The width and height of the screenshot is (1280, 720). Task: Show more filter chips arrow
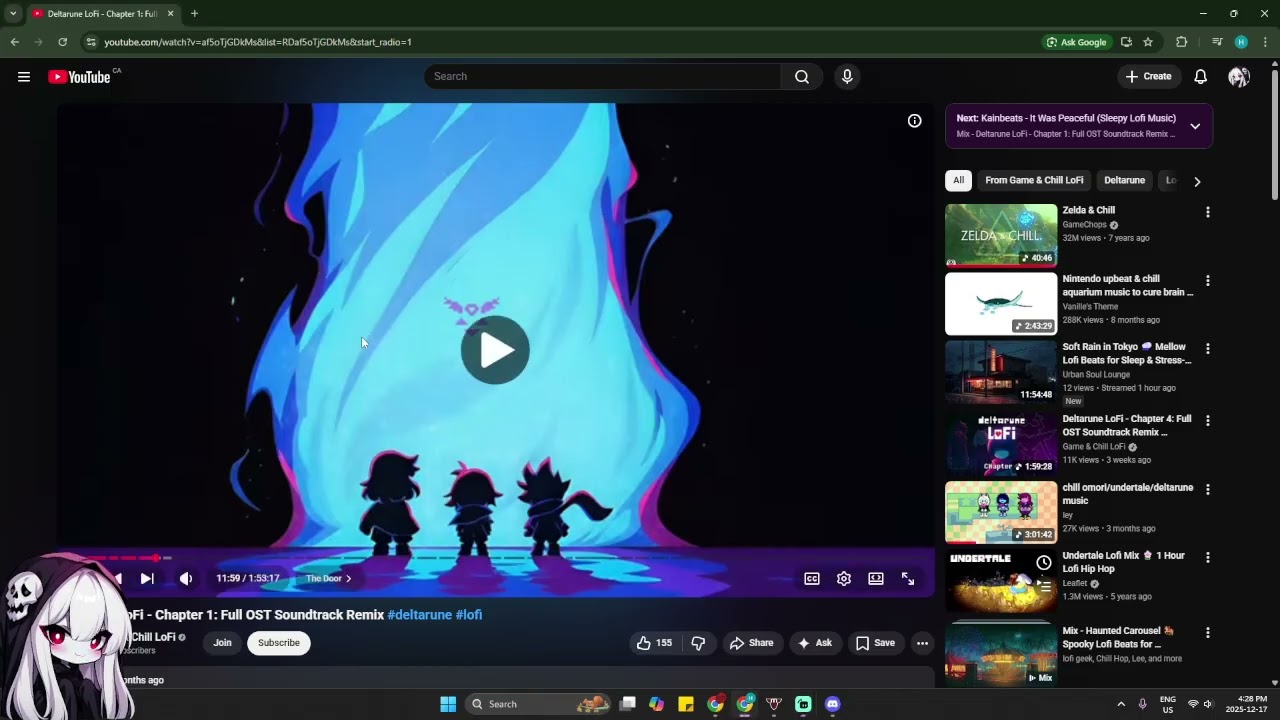pos(1197,182)
